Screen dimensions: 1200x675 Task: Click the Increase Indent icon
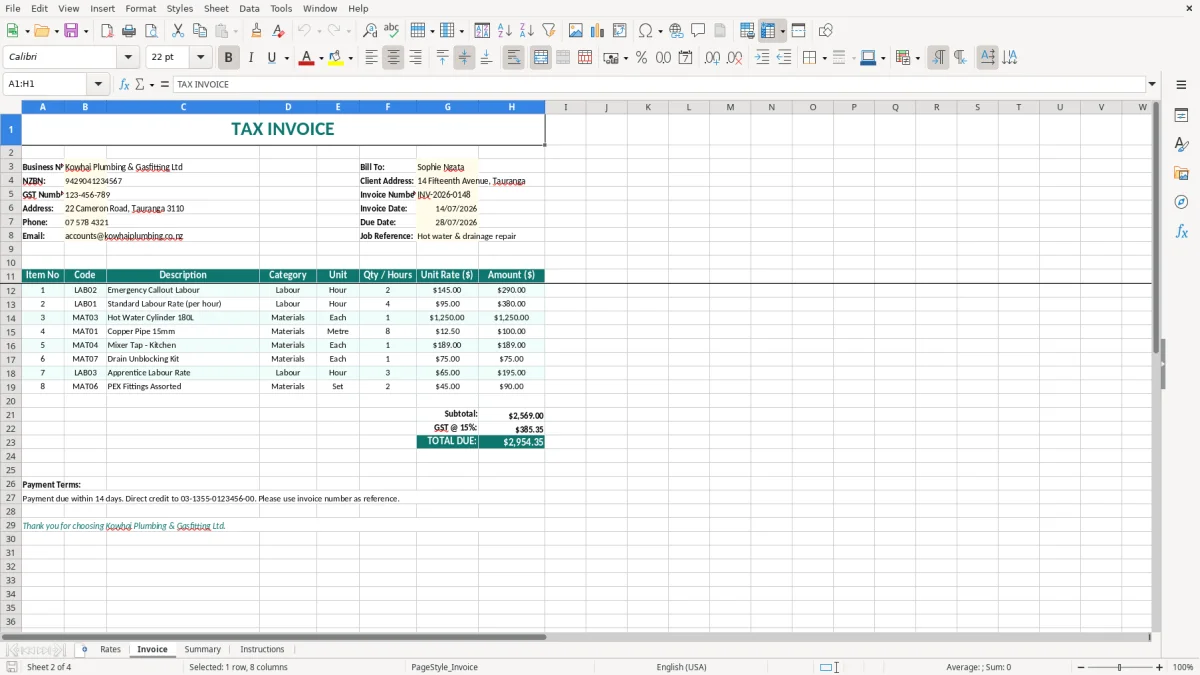click(x=762, y=58)
